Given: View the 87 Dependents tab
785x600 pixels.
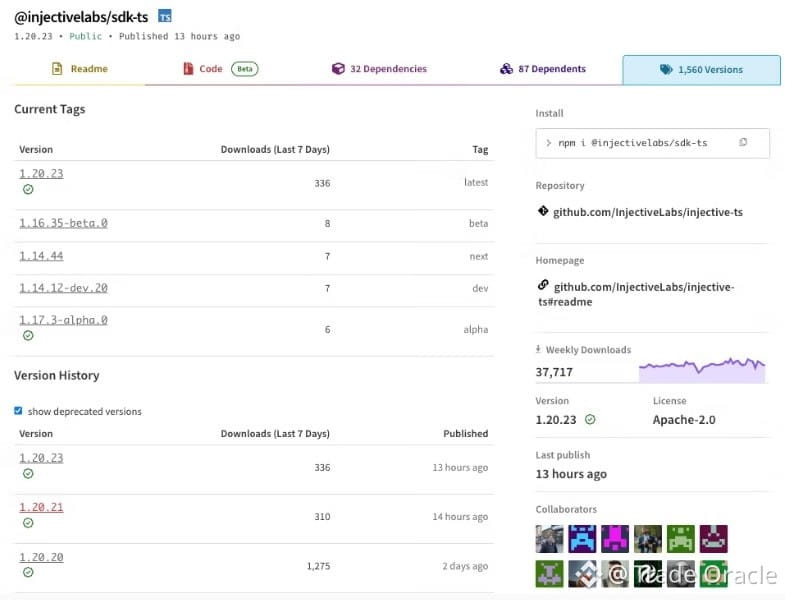Looking at the screenshot, I should point(543,69).
